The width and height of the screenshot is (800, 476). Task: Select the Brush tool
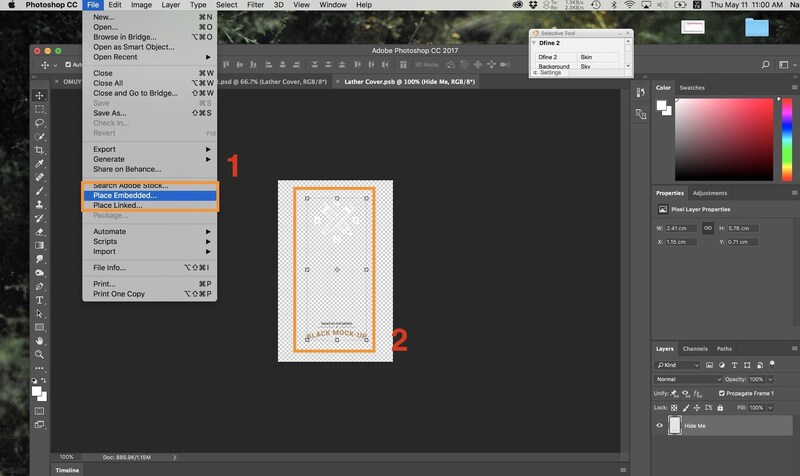[x=39, y=191]
